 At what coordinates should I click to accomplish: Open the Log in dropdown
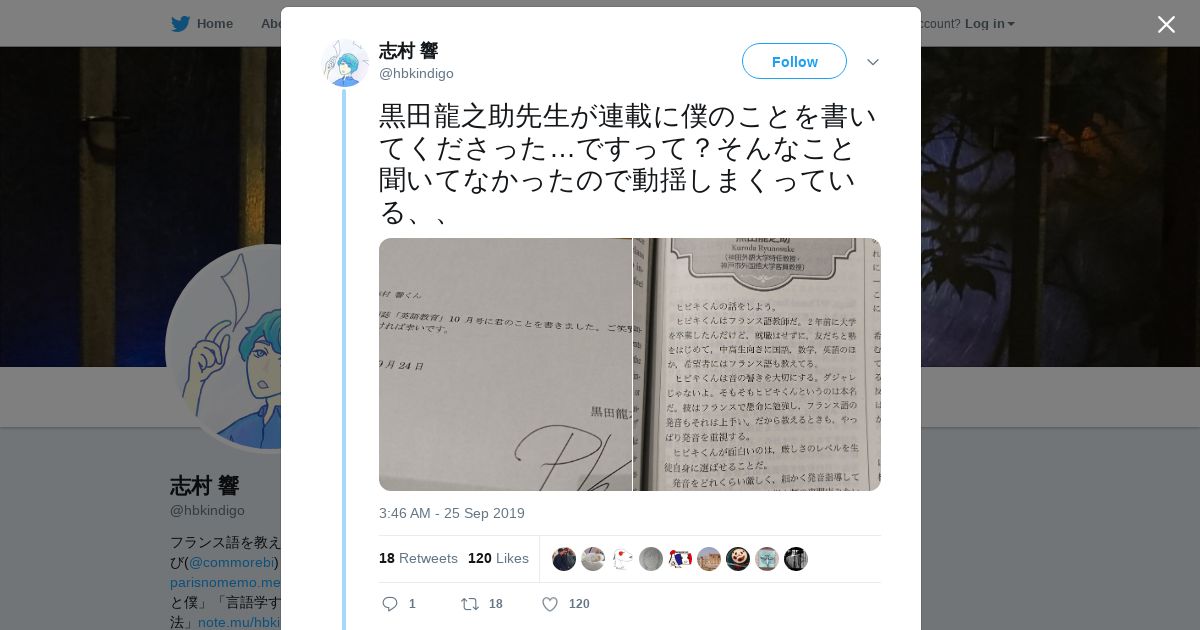point(990,23)
